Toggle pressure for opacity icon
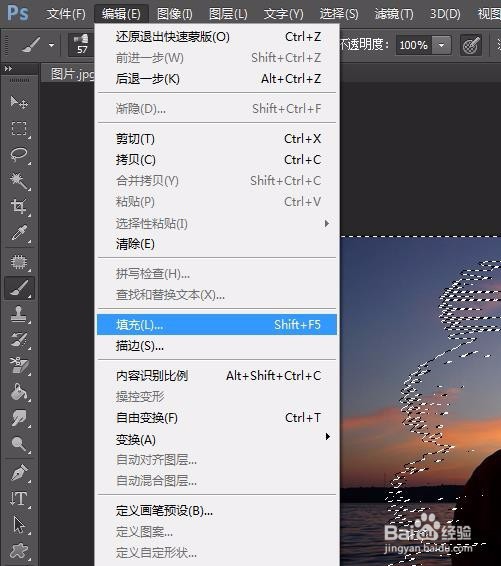The height and width of the screenshot is (566, 501). coord(471,45)
